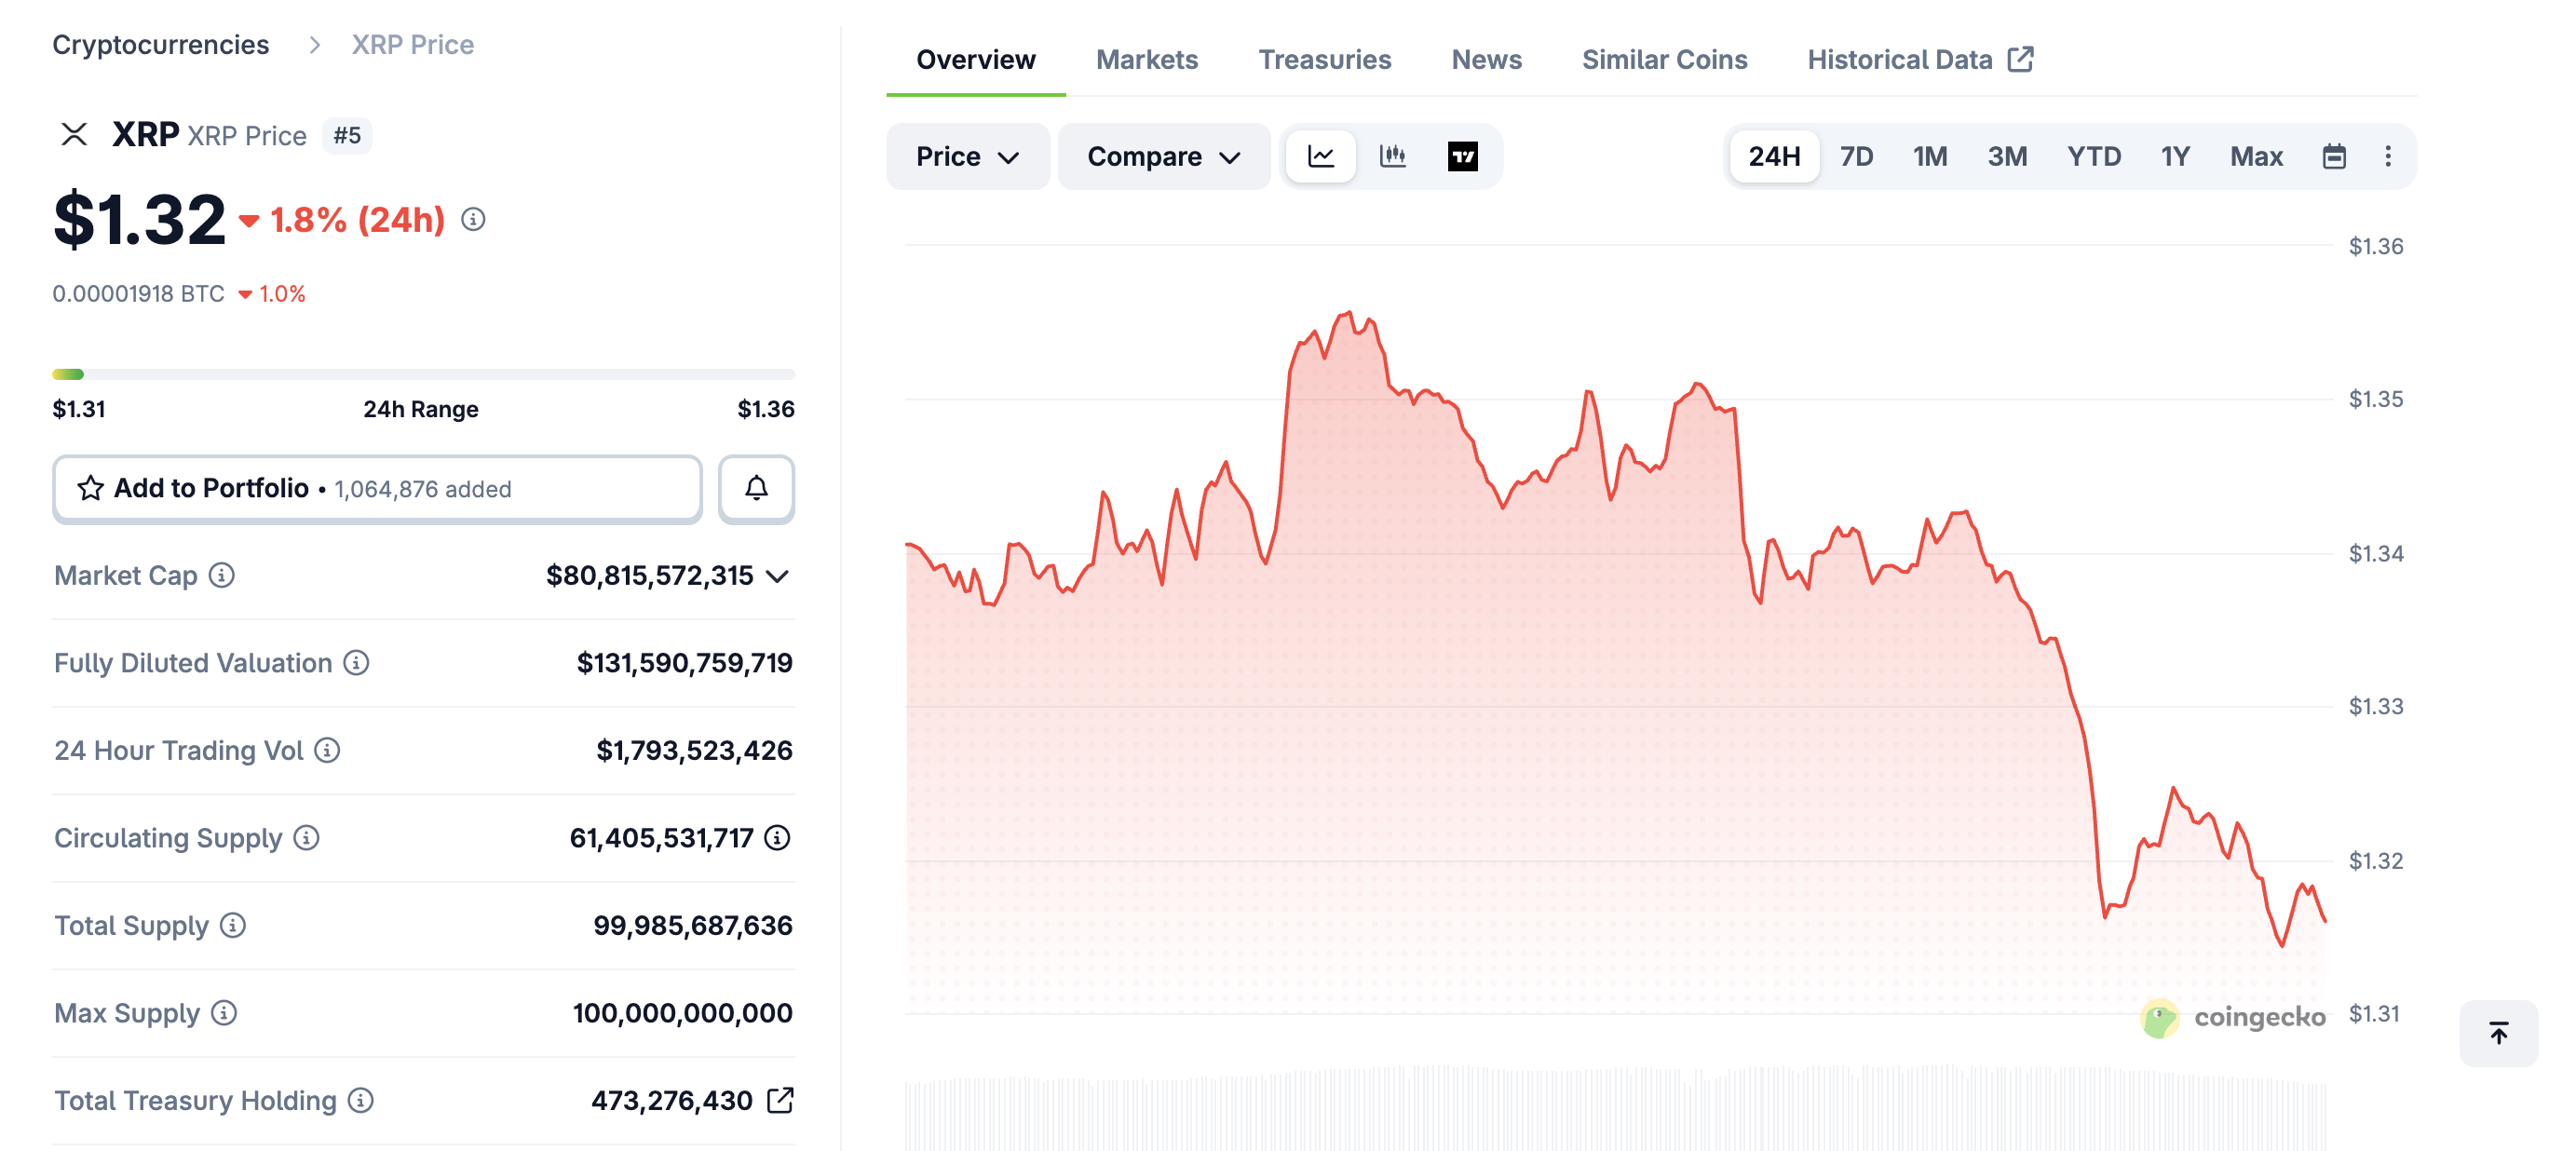Enable the Max chart range
Image resolution: width=2576 pixels, height=1151 pixels.
pos(2256,156)
